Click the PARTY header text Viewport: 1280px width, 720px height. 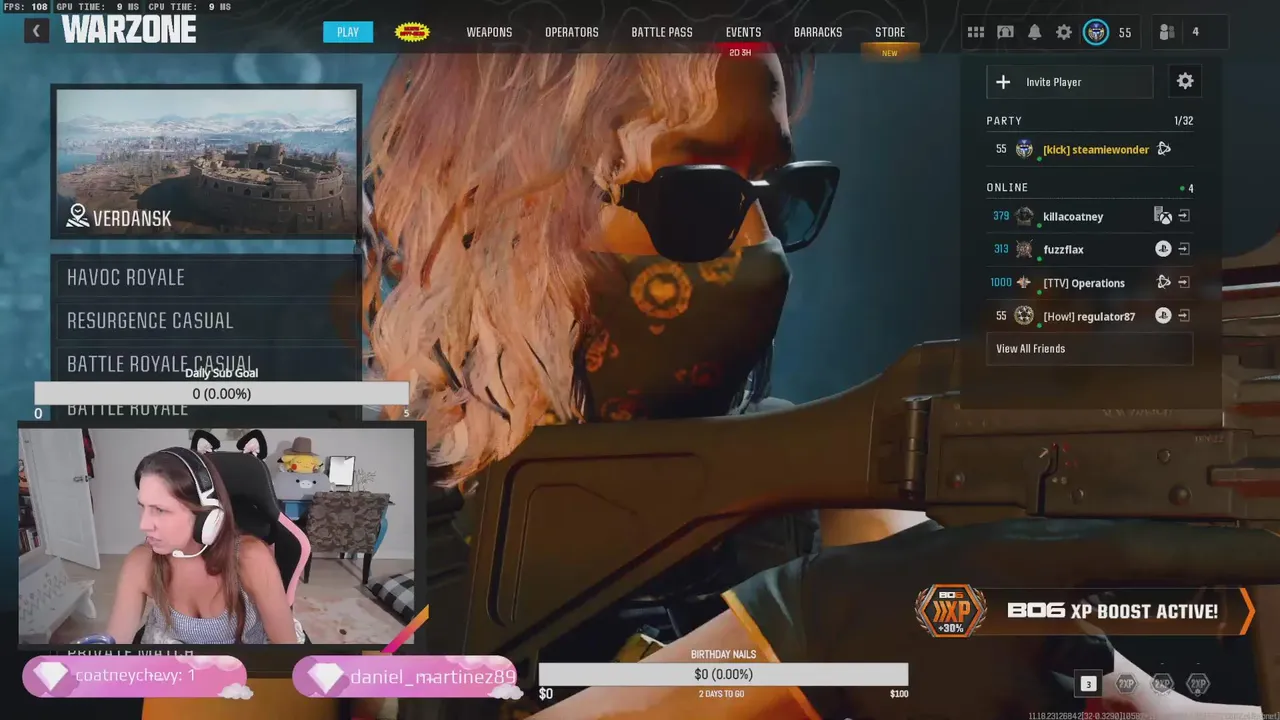(1004, 121)
